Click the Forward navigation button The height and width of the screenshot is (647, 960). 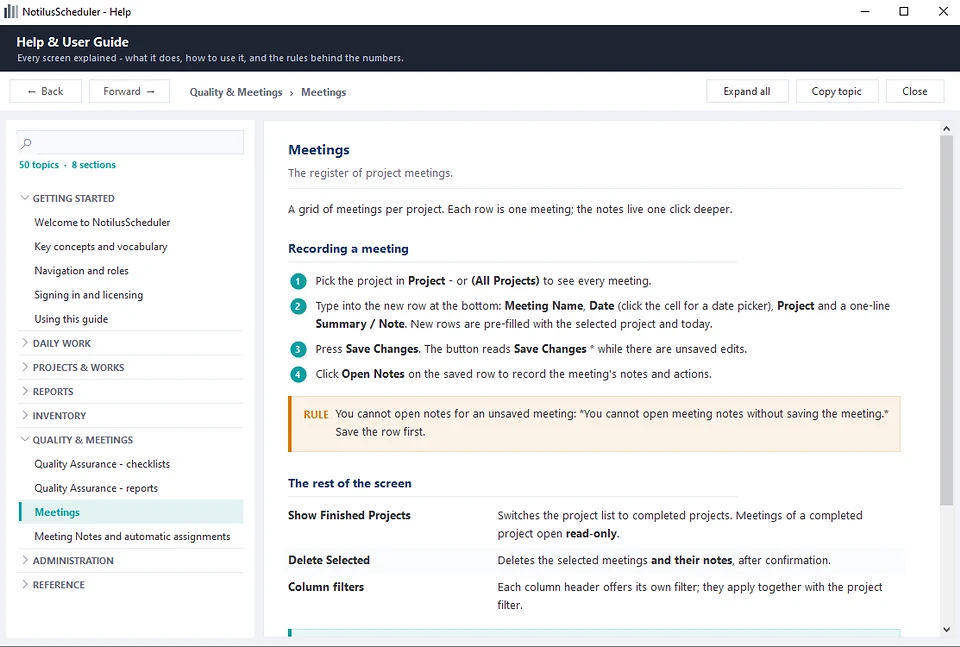[x=129, y=91]
